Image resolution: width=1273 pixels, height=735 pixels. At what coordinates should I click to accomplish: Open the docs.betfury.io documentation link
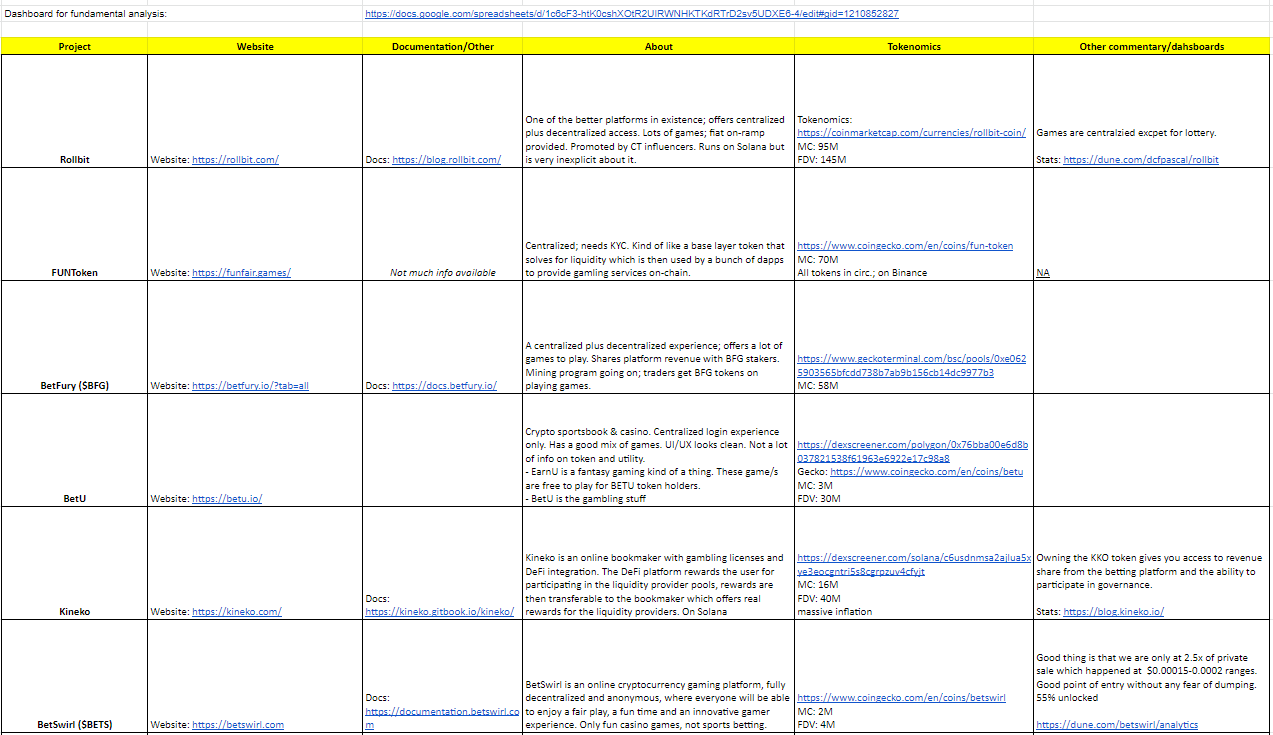click(x=444, y=386)
